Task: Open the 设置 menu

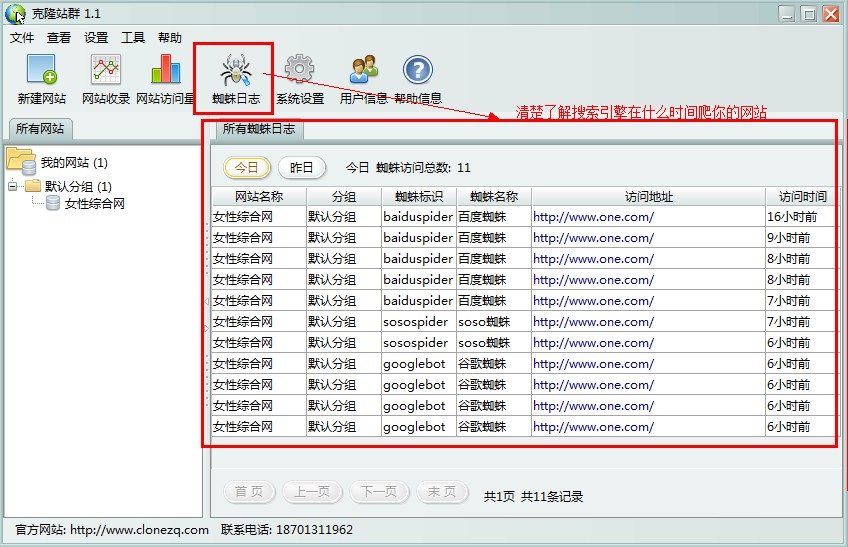Action: 96,37
